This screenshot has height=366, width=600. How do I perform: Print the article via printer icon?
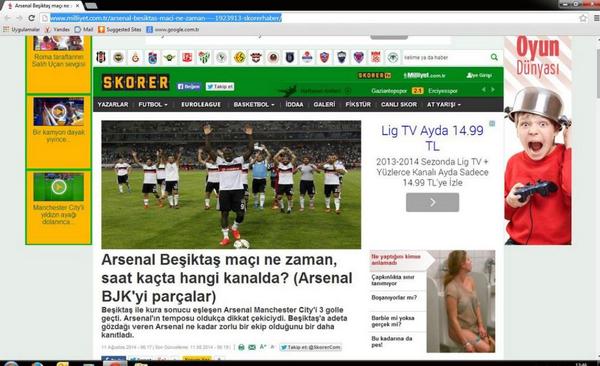[241, 347]
